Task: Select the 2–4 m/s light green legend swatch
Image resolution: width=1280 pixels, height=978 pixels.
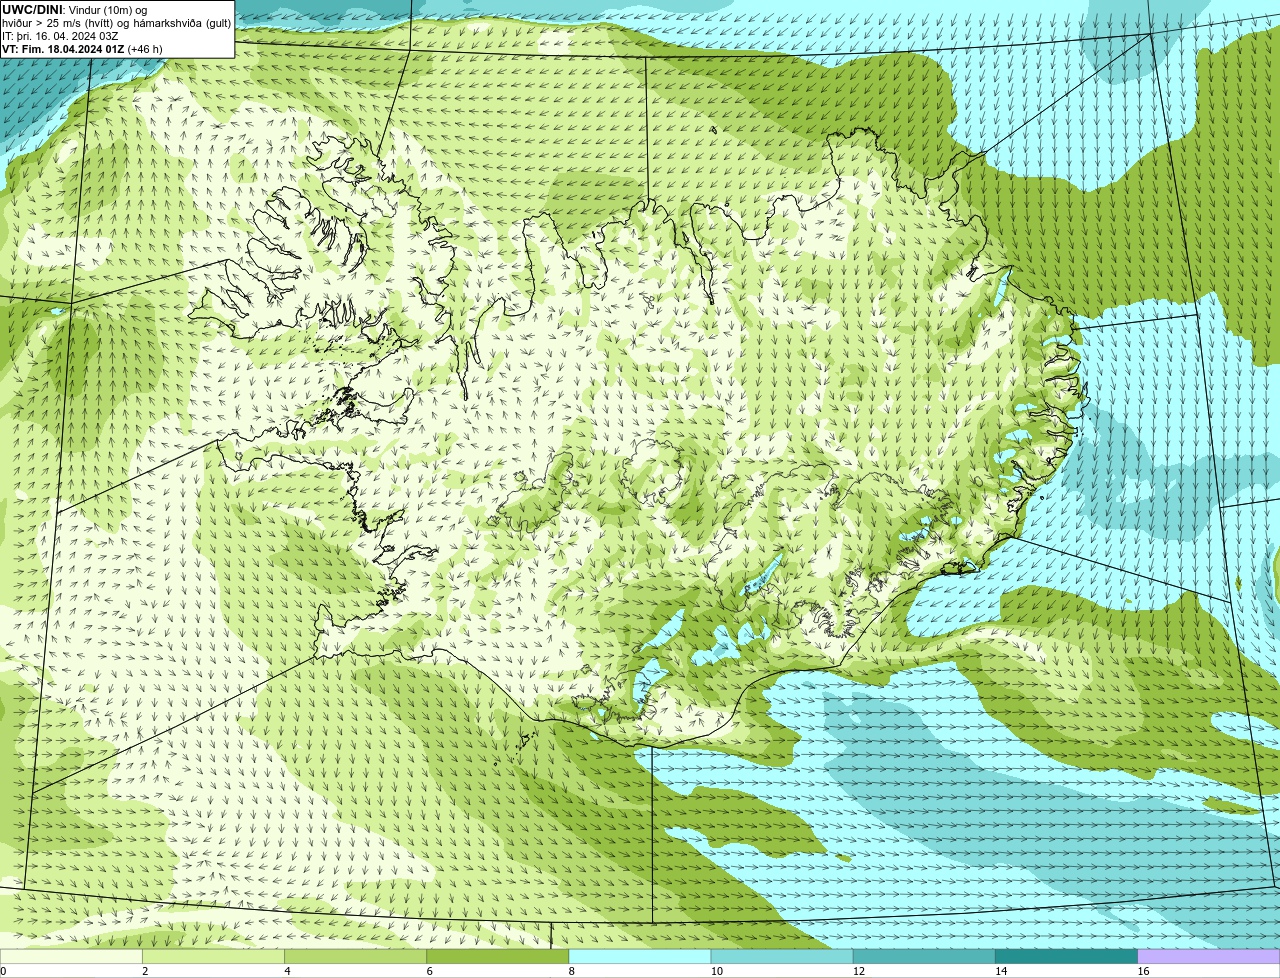Action: pos(213,957)
